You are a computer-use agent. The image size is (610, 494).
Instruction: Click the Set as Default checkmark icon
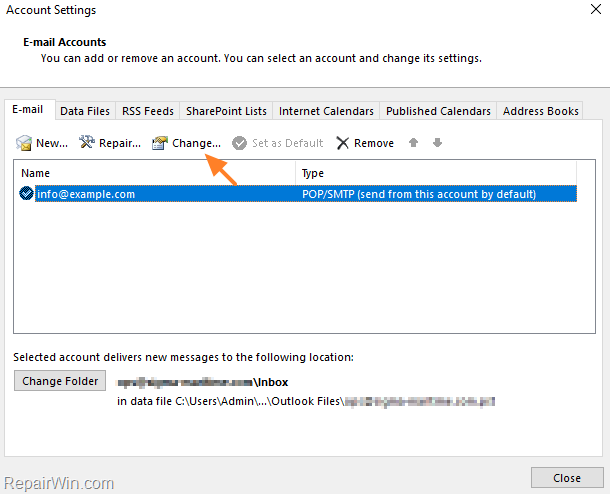[239, 143]
